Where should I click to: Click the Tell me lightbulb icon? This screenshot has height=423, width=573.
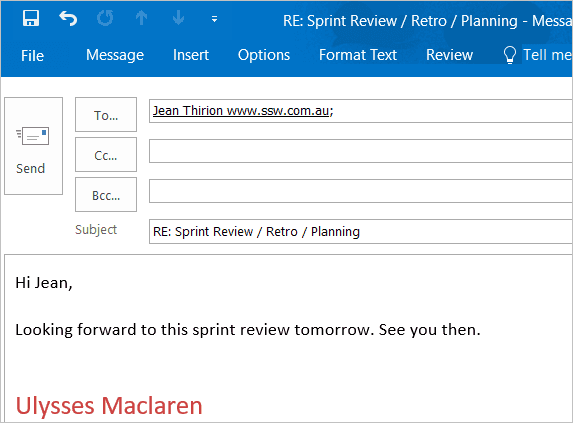pyautogui.click(x=509, y=55)
